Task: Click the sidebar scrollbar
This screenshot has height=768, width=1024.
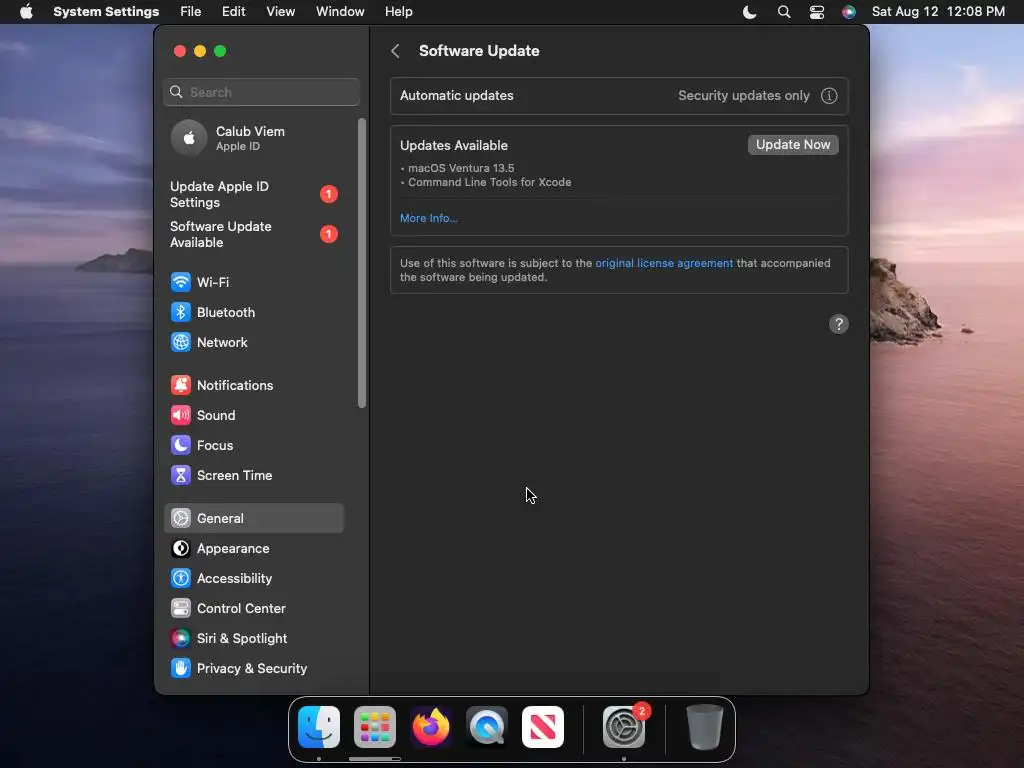Action: coord(362,264)
